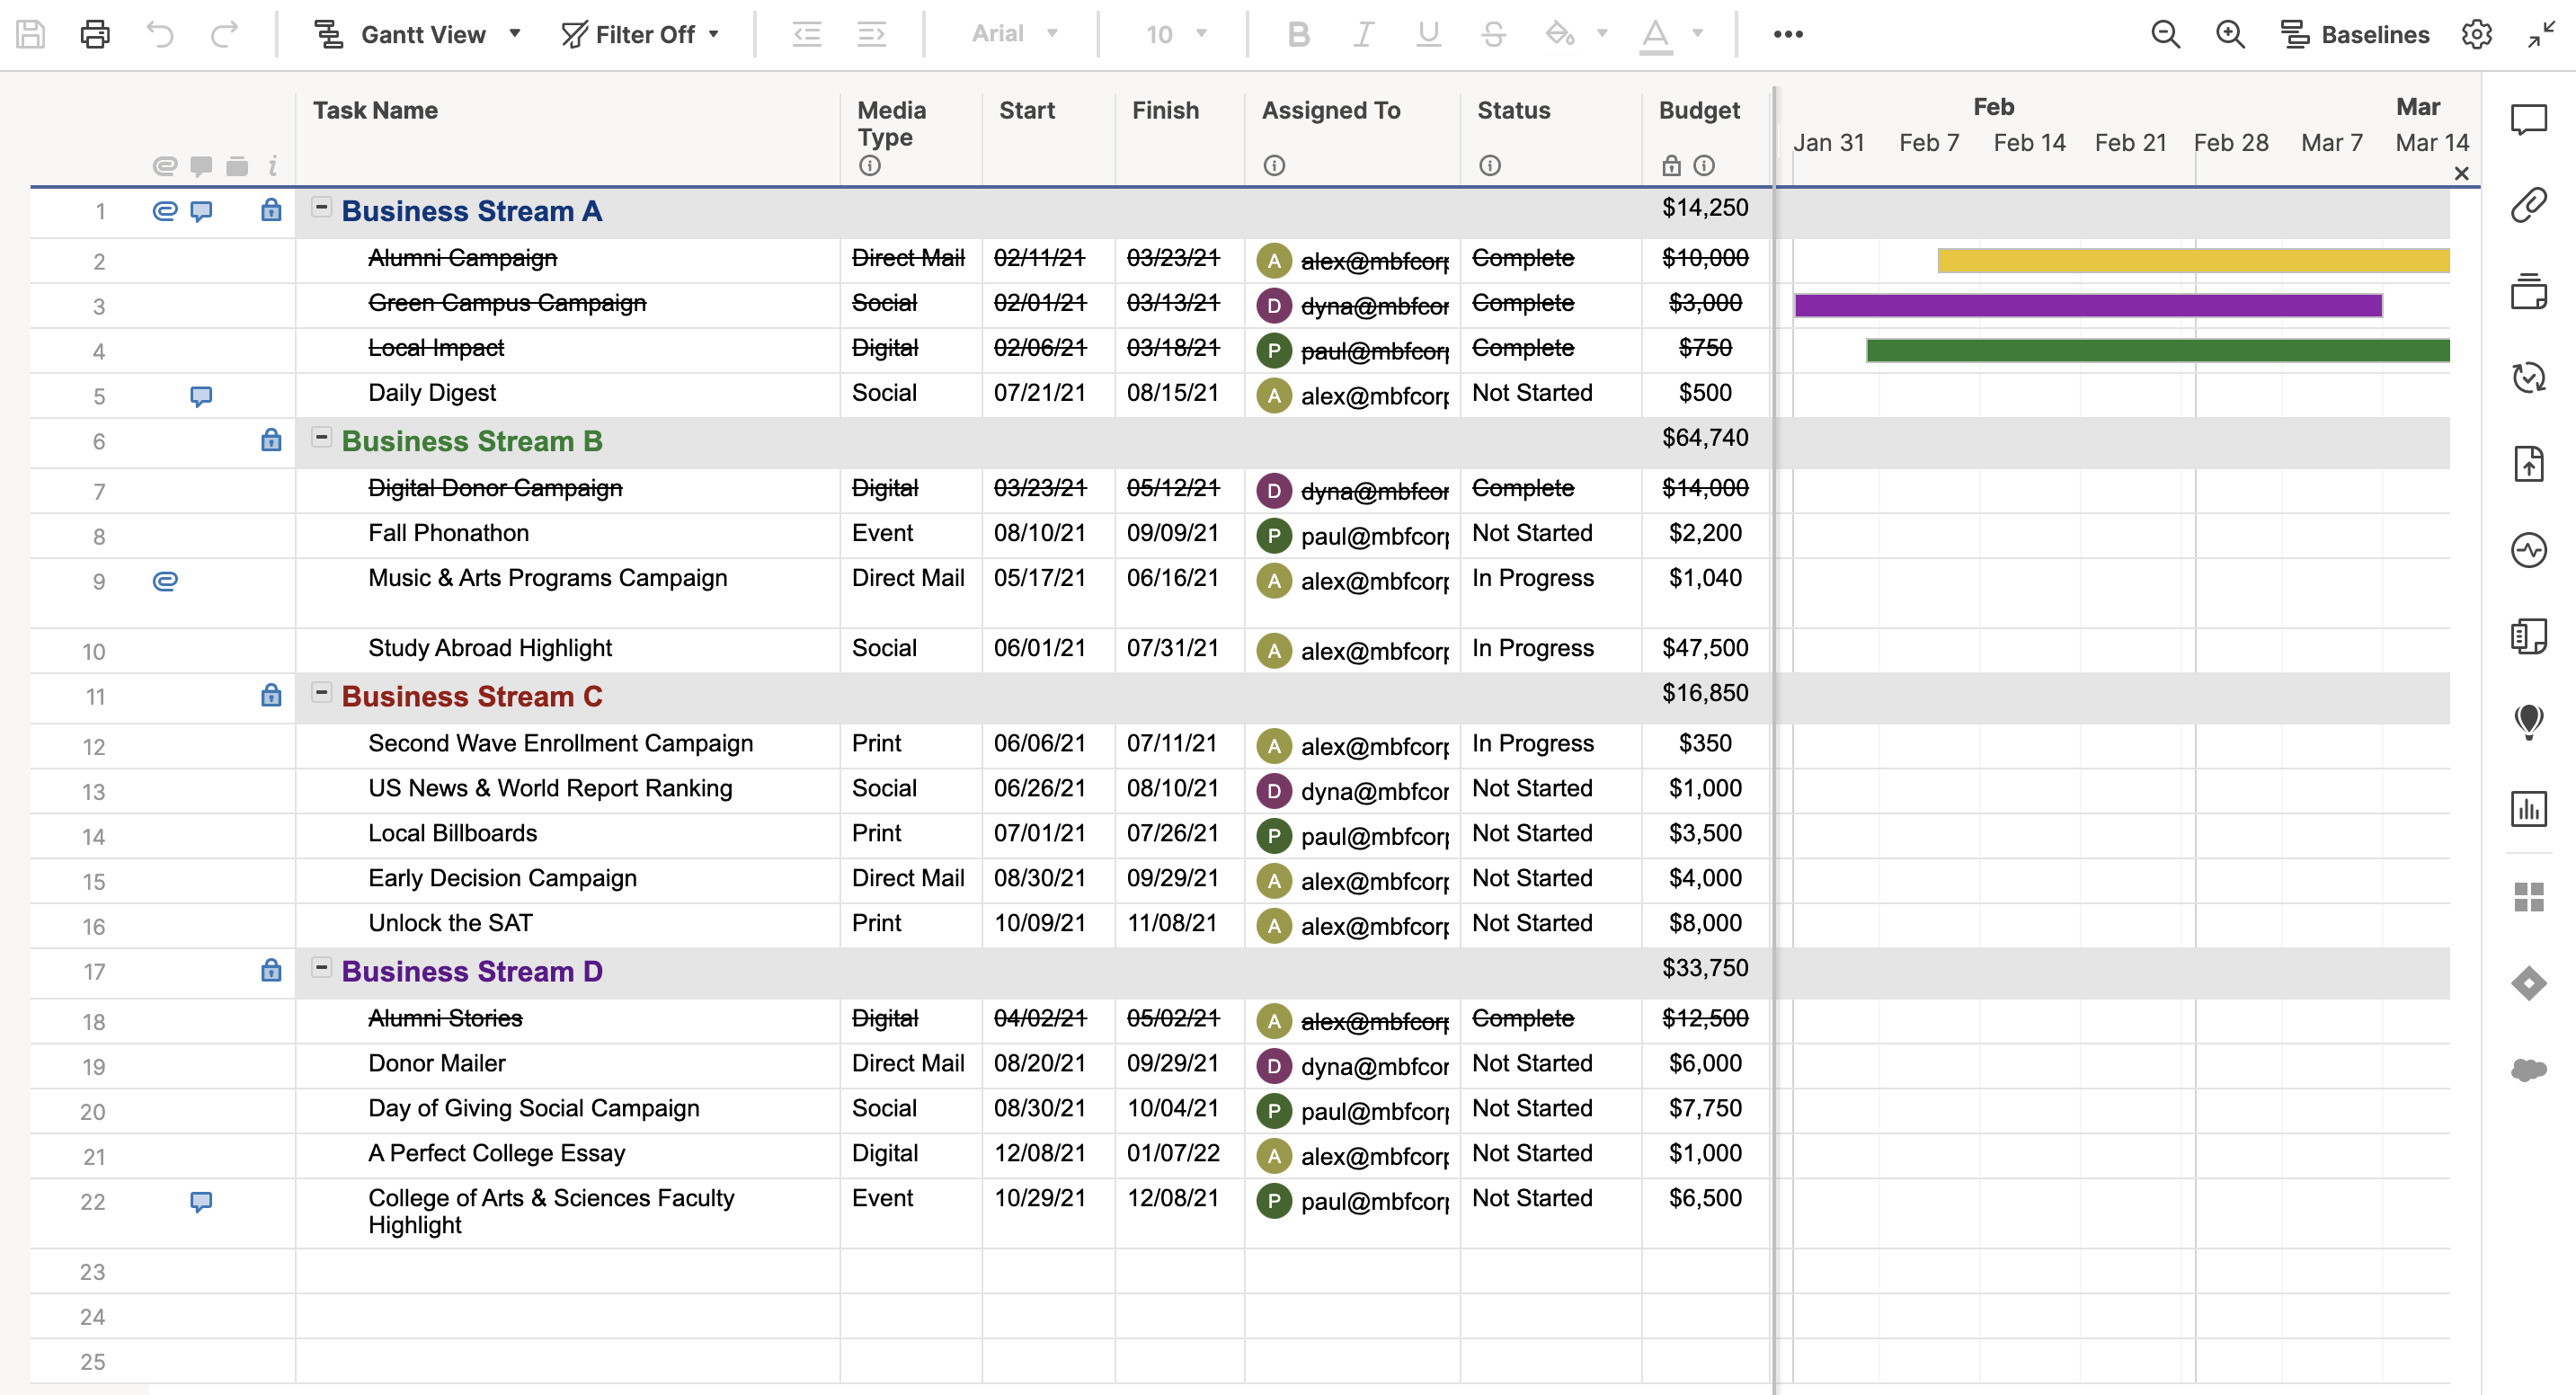The height and width of the screenshot is (1395, 2576).
Task: Click the Zoom In magnifier
Action: (x=2230, y=34)
